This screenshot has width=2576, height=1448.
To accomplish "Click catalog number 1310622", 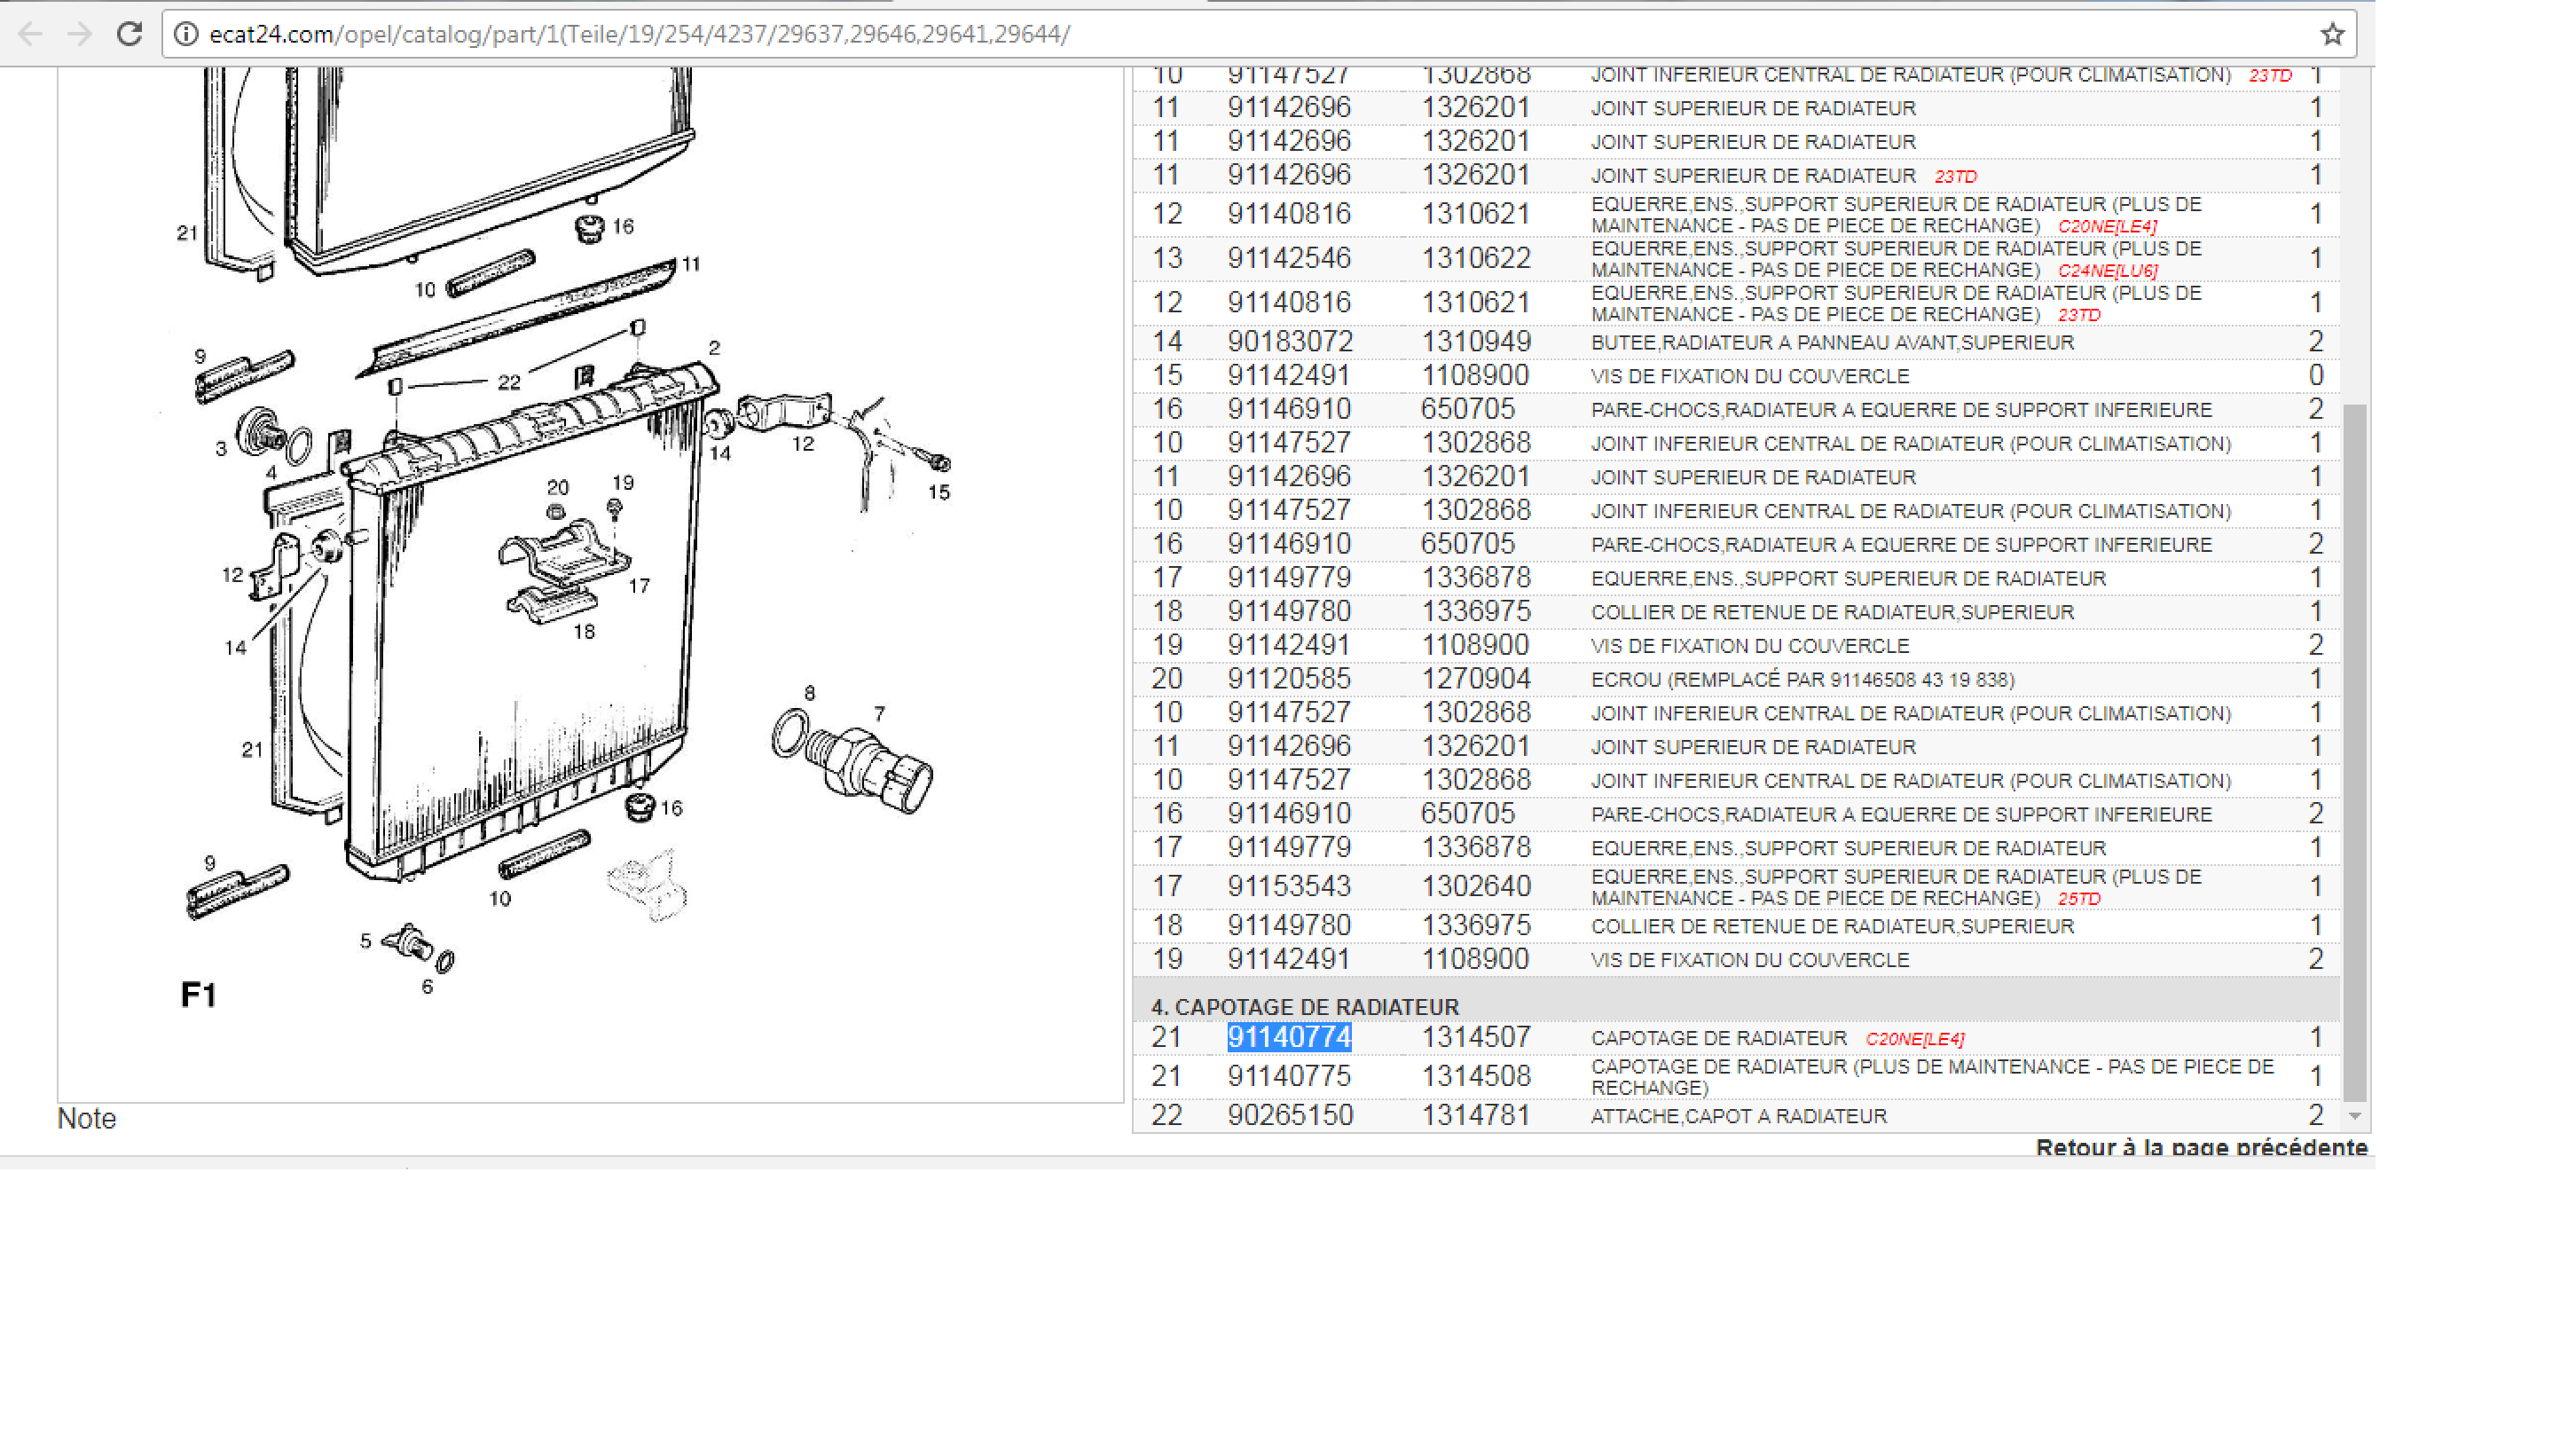I will click(x=1476, y=258).
